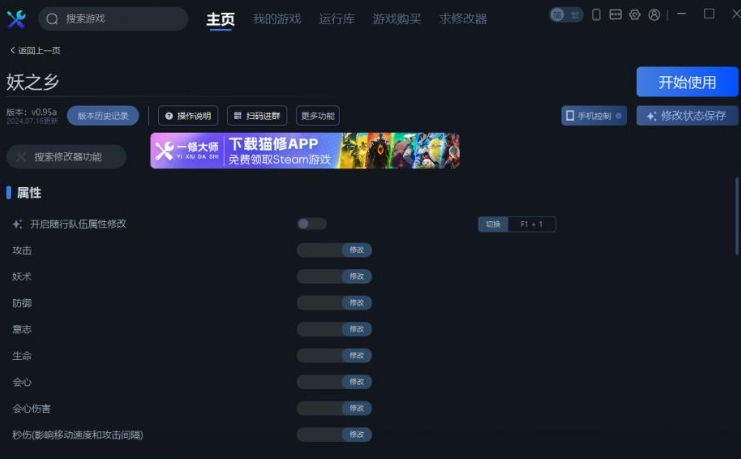Click the 操作说明 help icon button

pos(188,116)
